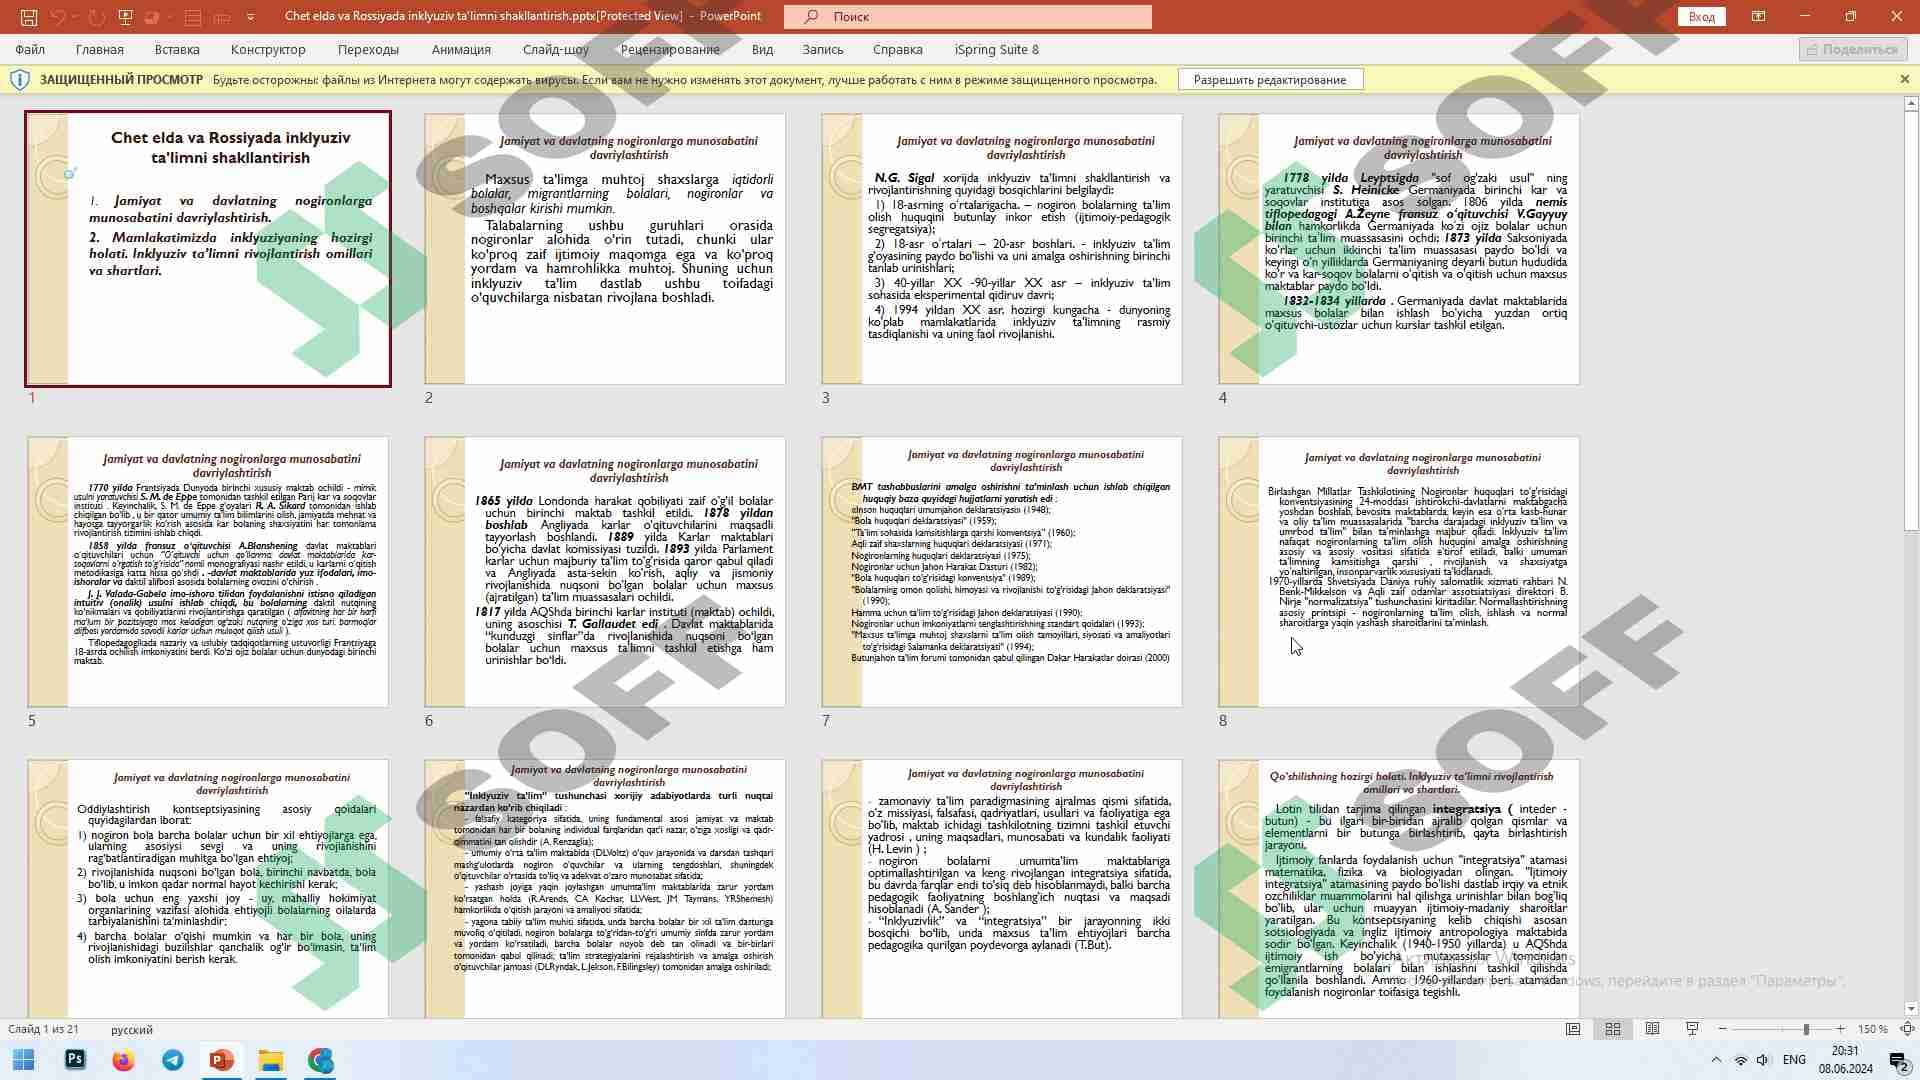Select slide 1 thumbnail titled Chet elda va Rossiyada
The height and width of the screenshot is (1080, 1920).
pyautogui.click(x=208, y=249)
